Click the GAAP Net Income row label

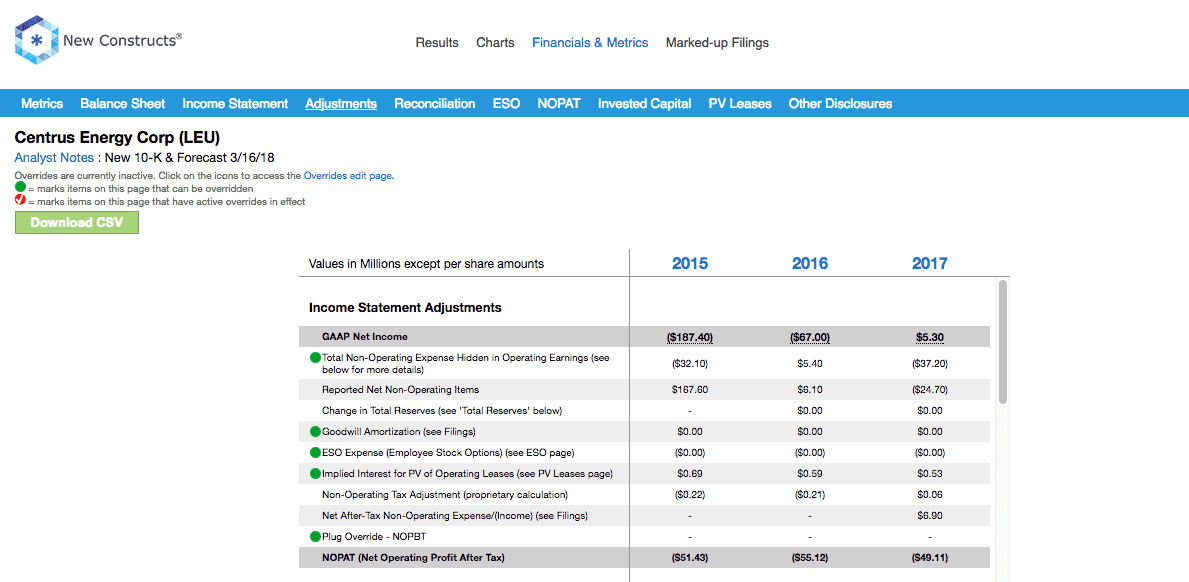click(367, 336)
